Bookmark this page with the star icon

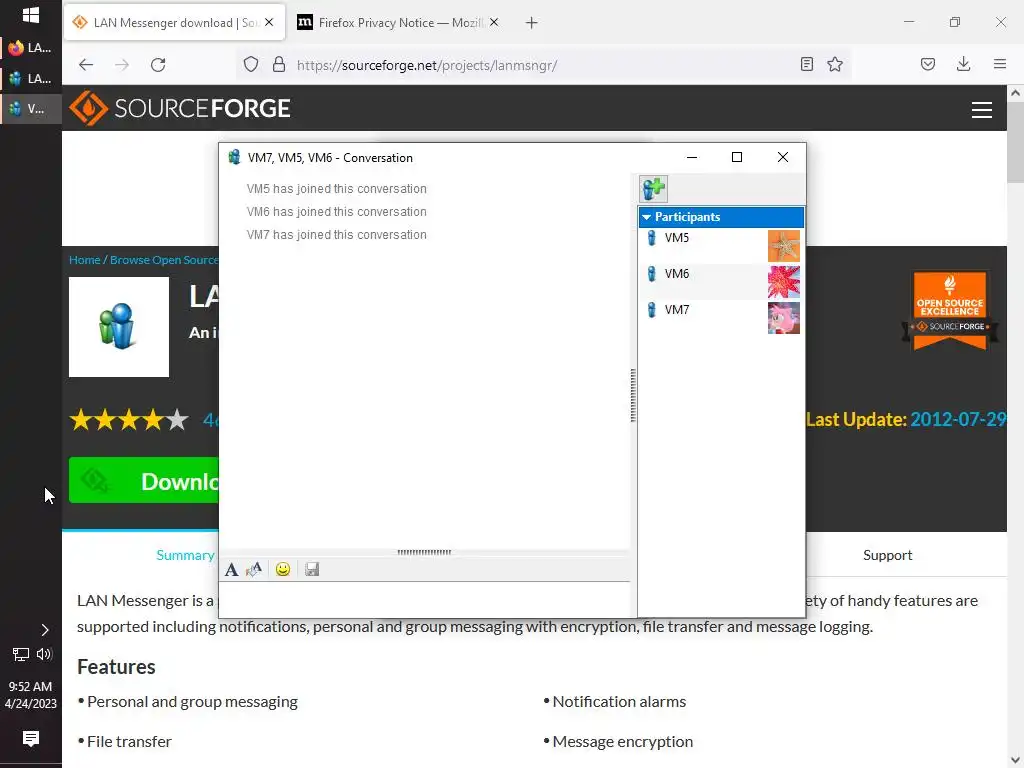835,65
